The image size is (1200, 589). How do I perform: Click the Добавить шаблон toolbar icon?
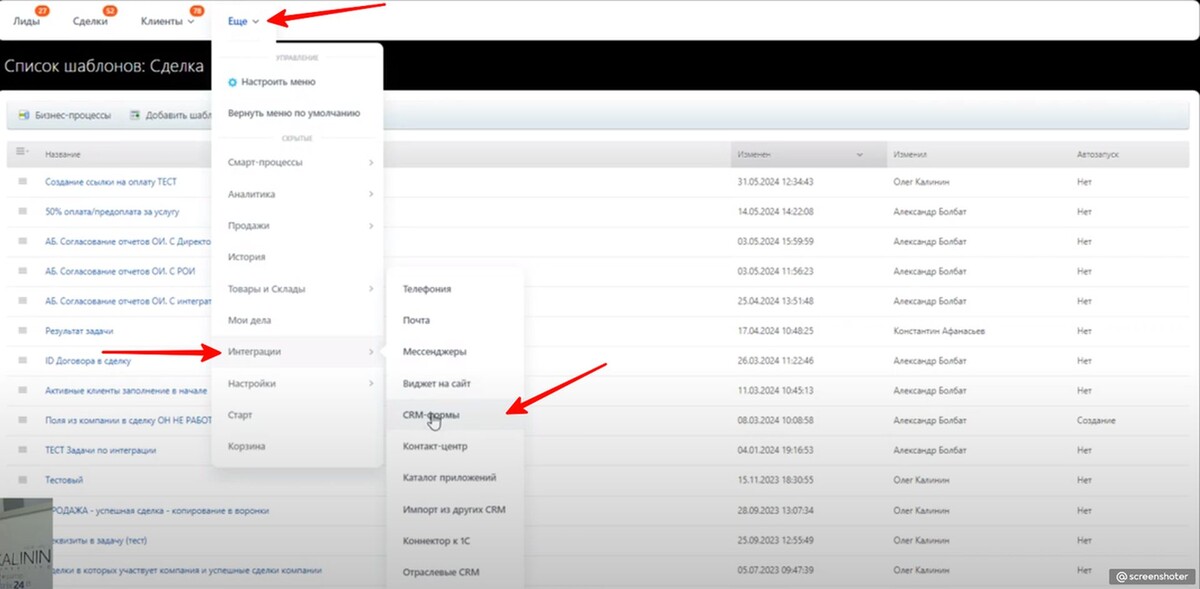pyautogui.click(x=134, y=115)
